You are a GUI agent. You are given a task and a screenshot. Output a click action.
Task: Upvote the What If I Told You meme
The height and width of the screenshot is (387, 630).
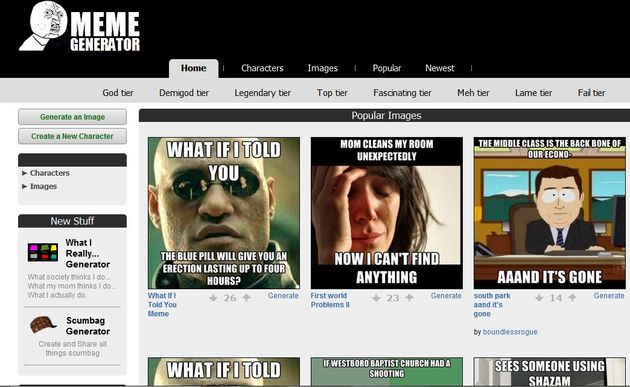click(246, 297)
